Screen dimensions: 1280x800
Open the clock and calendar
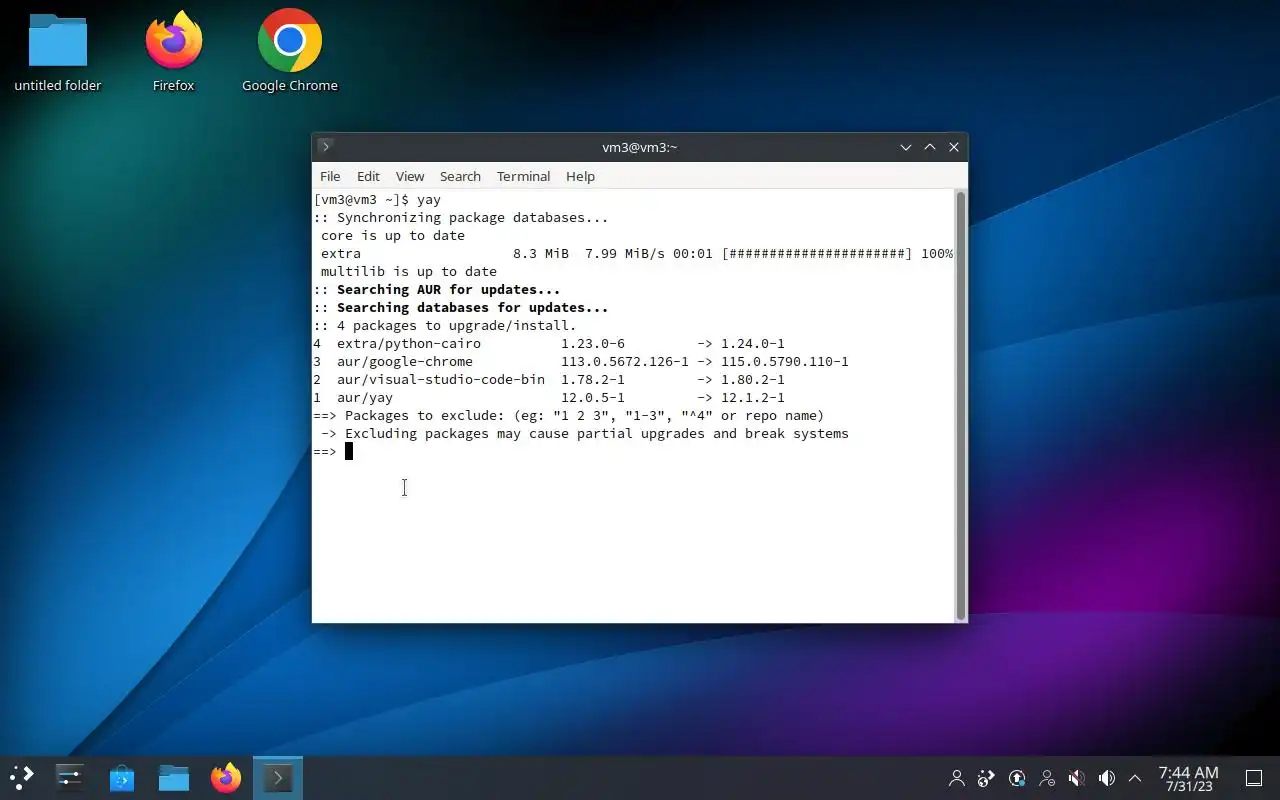[x=1188, y=778]
